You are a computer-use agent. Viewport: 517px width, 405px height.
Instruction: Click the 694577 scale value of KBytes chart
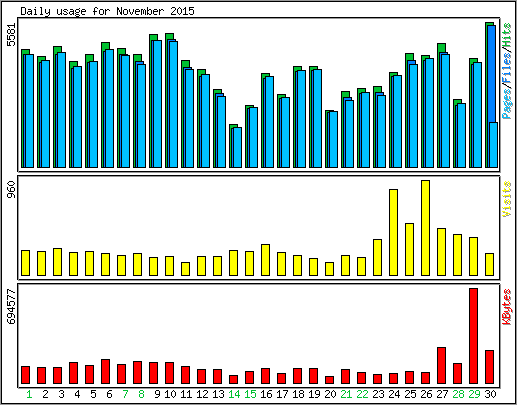pos(11,307)
